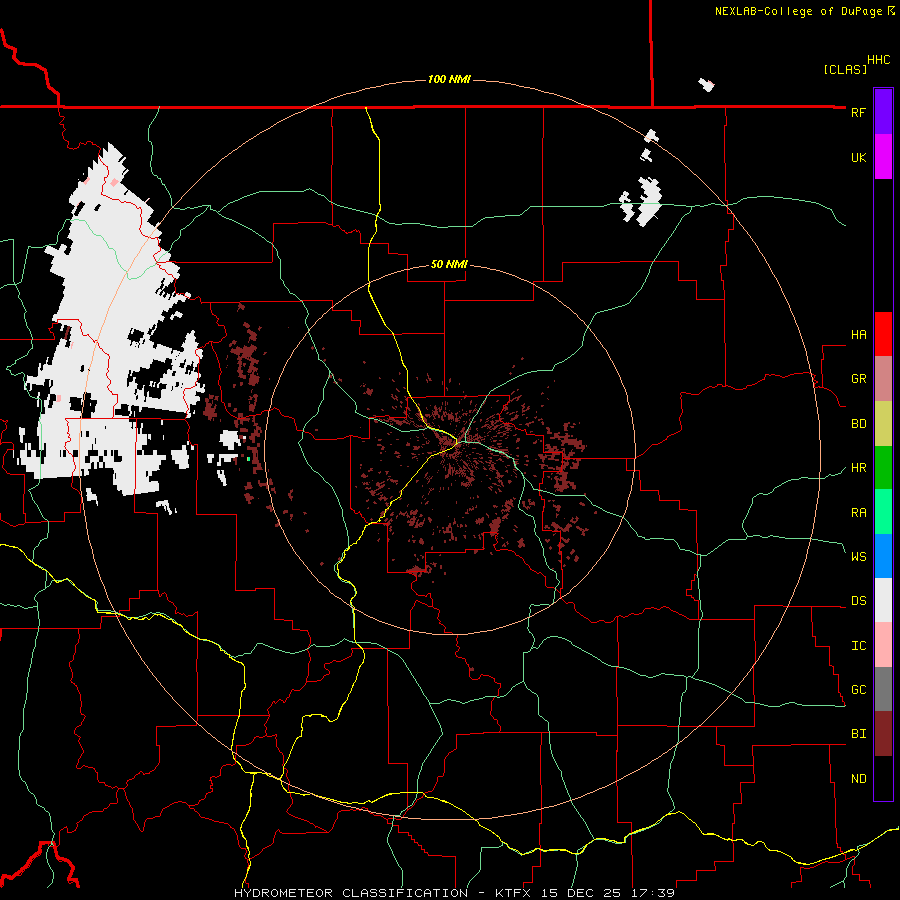Click the RF legend label
The height and width of the screenshot is (900, 900).
(858, 112)
